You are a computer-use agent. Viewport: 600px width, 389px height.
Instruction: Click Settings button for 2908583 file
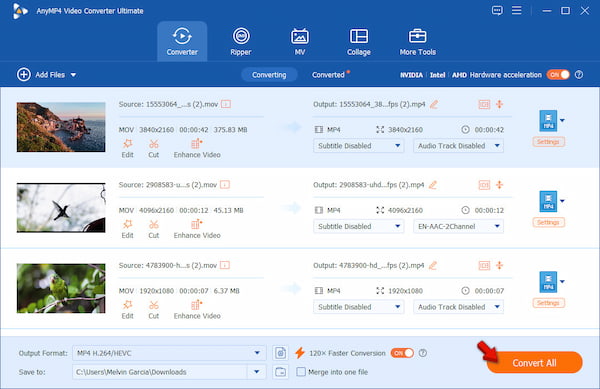pyautogui.click(x=548, y=223)
